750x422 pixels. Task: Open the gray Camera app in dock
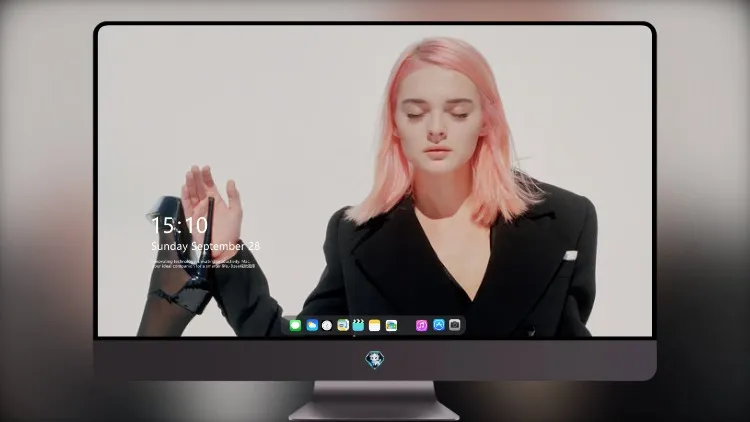click(x=455, y=325)
